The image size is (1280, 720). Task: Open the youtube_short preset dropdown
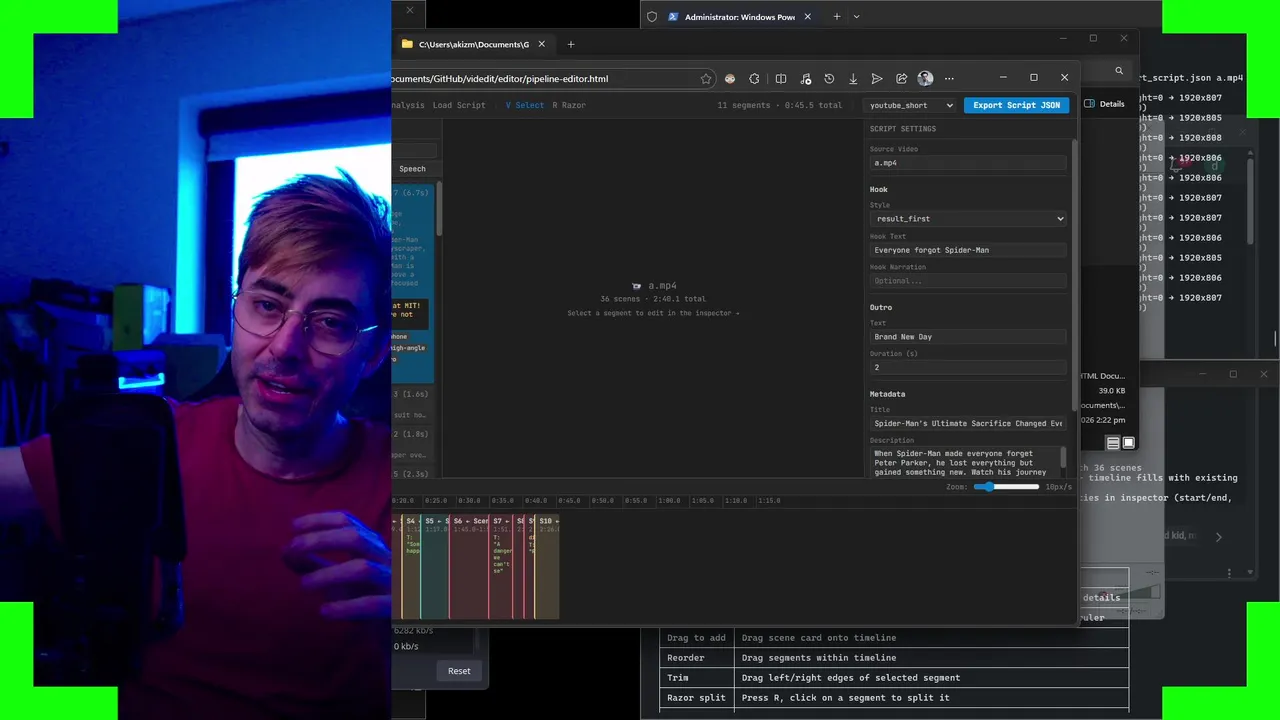coord(911,105)
